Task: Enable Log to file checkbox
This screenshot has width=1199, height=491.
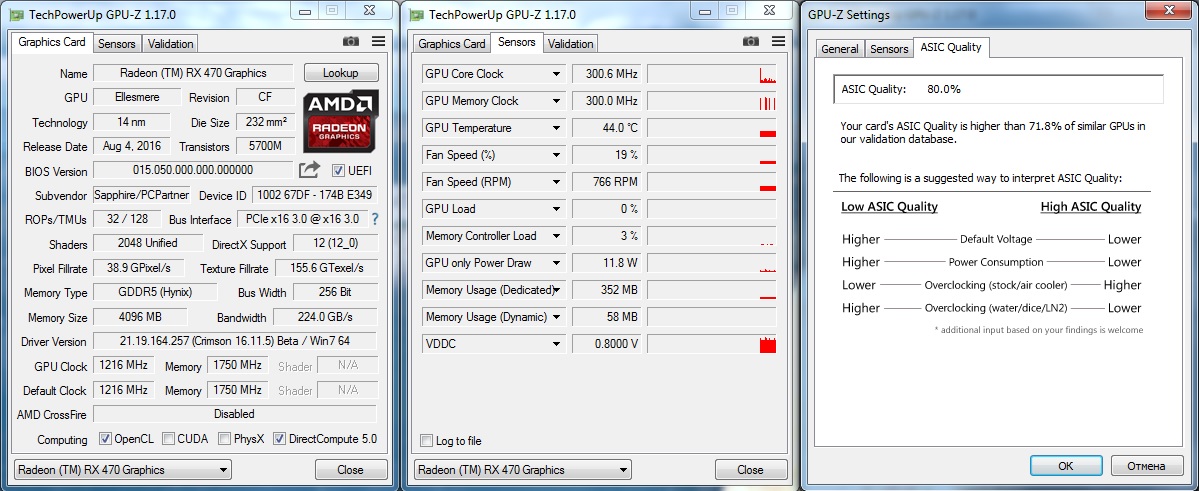Action: click(x=427, y=441)
